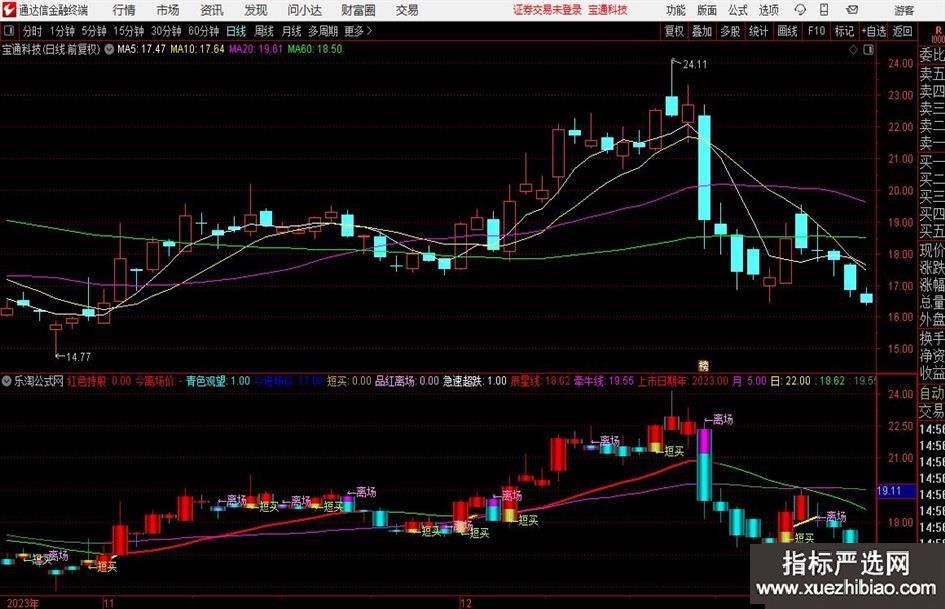945x609 pixels.
Task: Open the envelope messages icon
Action: coord(852,10)
